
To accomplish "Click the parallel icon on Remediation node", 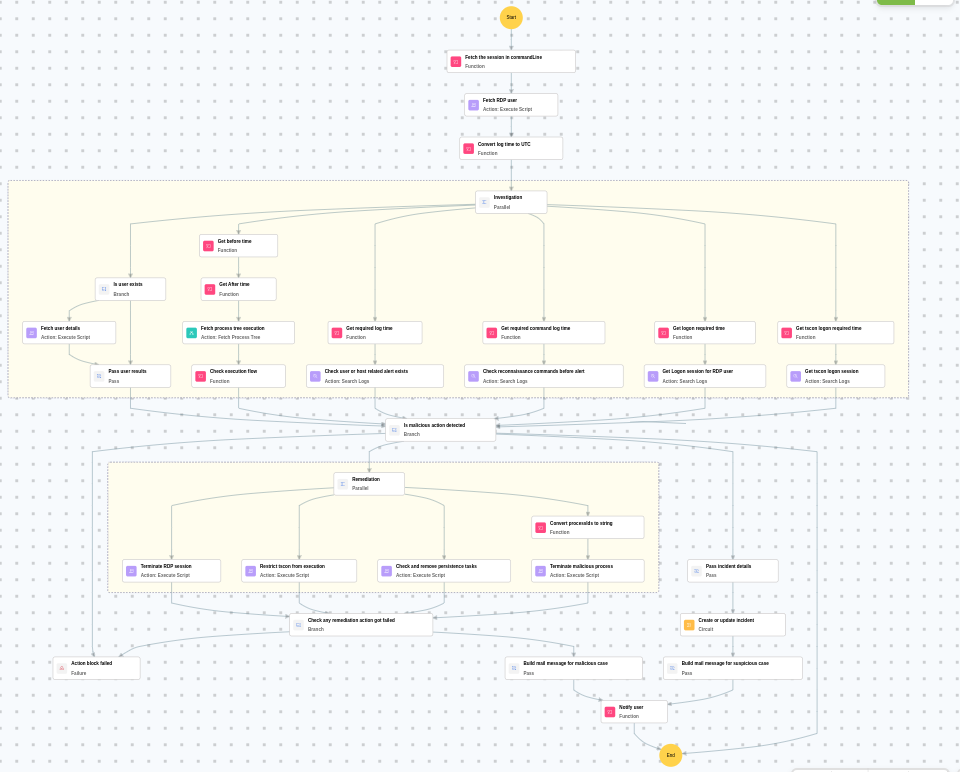I will point(343,484).
